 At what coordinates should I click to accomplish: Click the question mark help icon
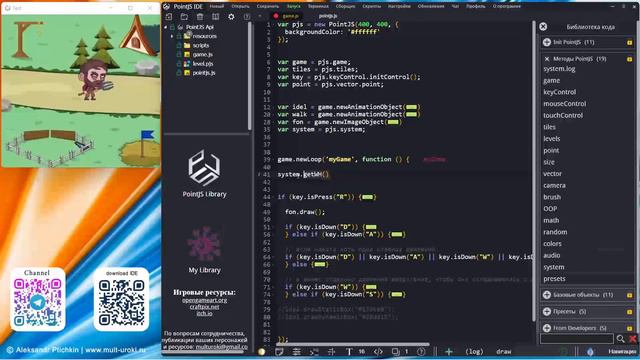point(421,351)
